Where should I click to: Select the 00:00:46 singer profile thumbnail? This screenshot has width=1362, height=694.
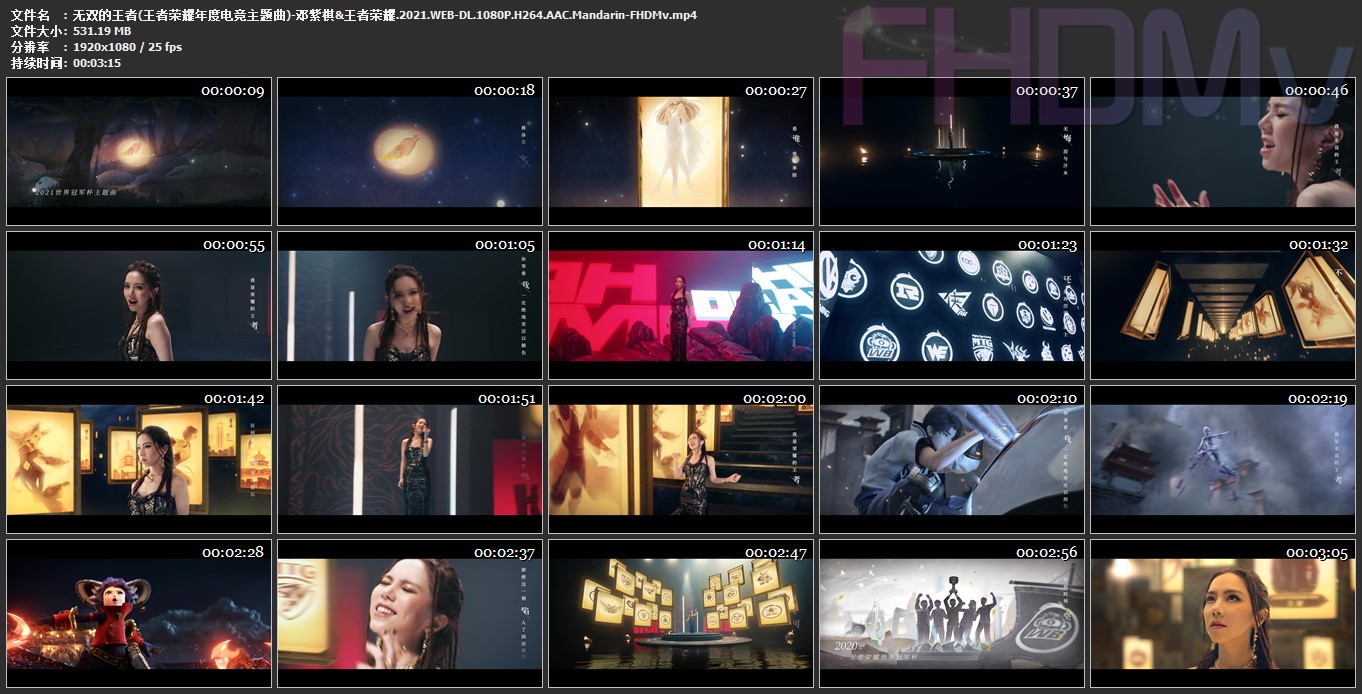coord(1223,152)
